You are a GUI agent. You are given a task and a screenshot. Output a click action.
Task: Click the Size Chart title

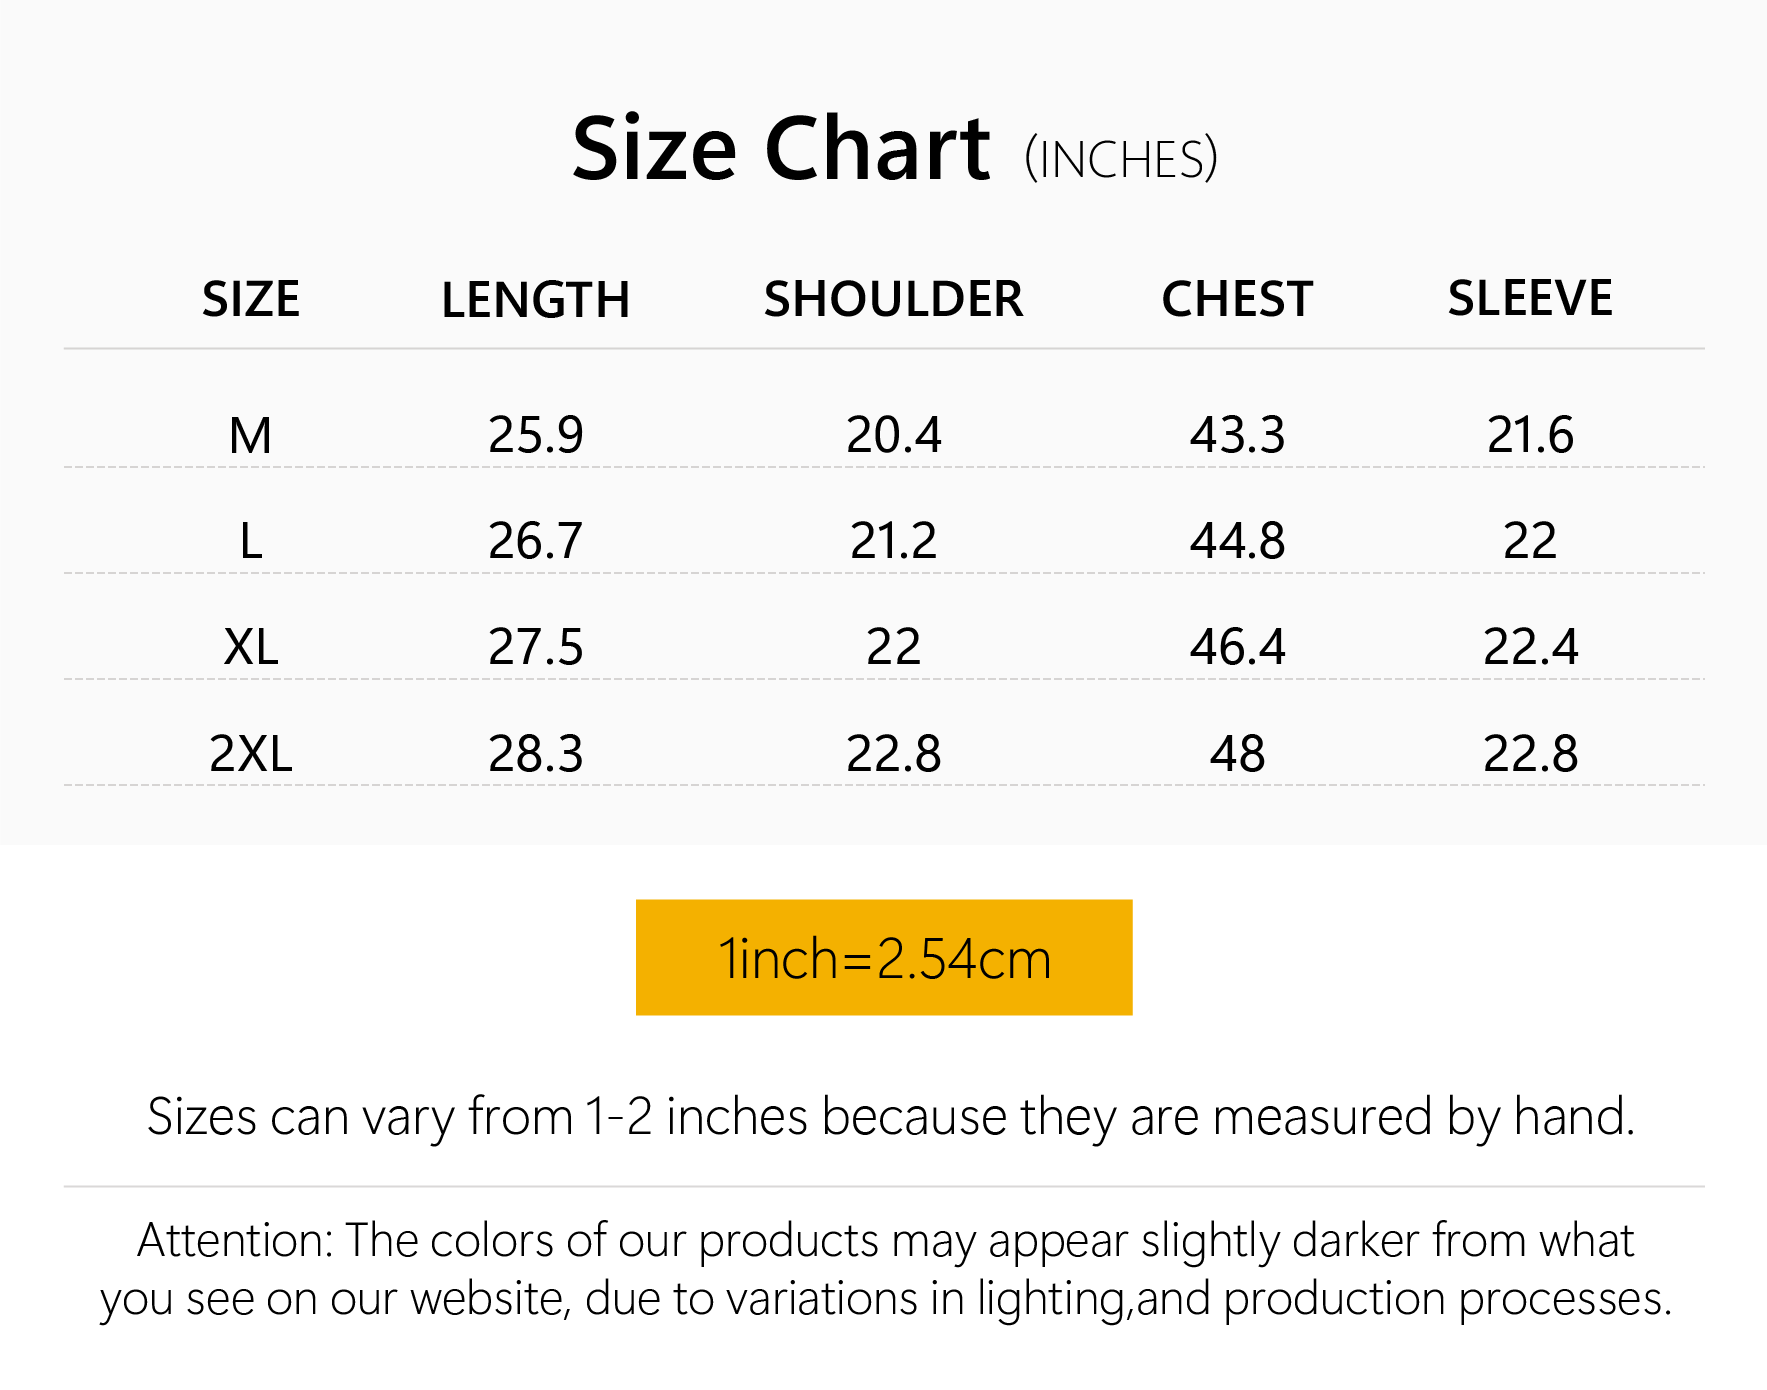(780, 150)
